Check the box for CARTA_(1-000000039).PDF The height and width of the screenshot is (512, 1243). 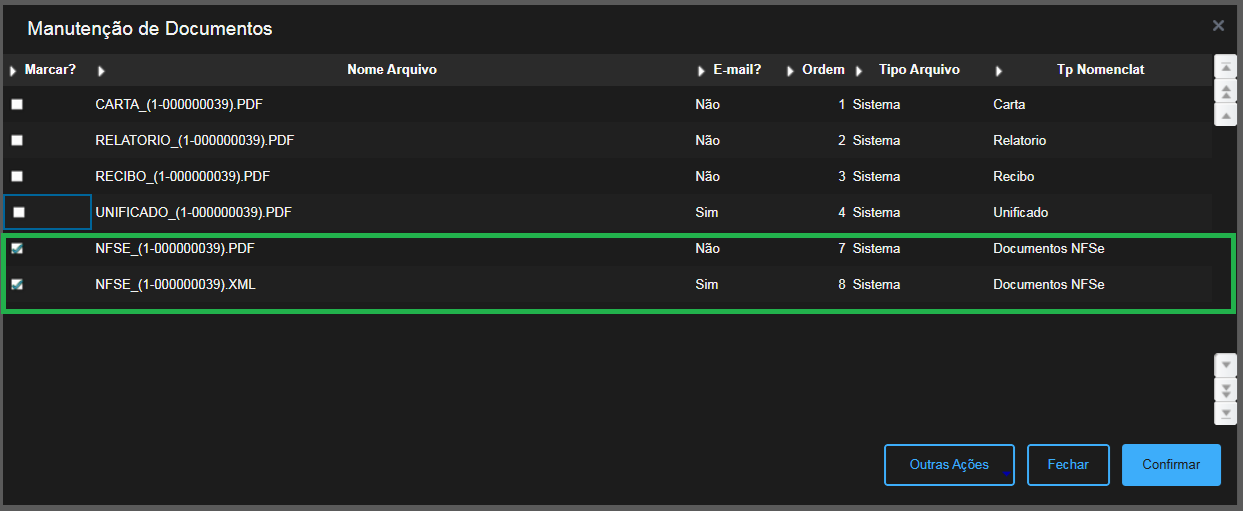coord(17,105)
